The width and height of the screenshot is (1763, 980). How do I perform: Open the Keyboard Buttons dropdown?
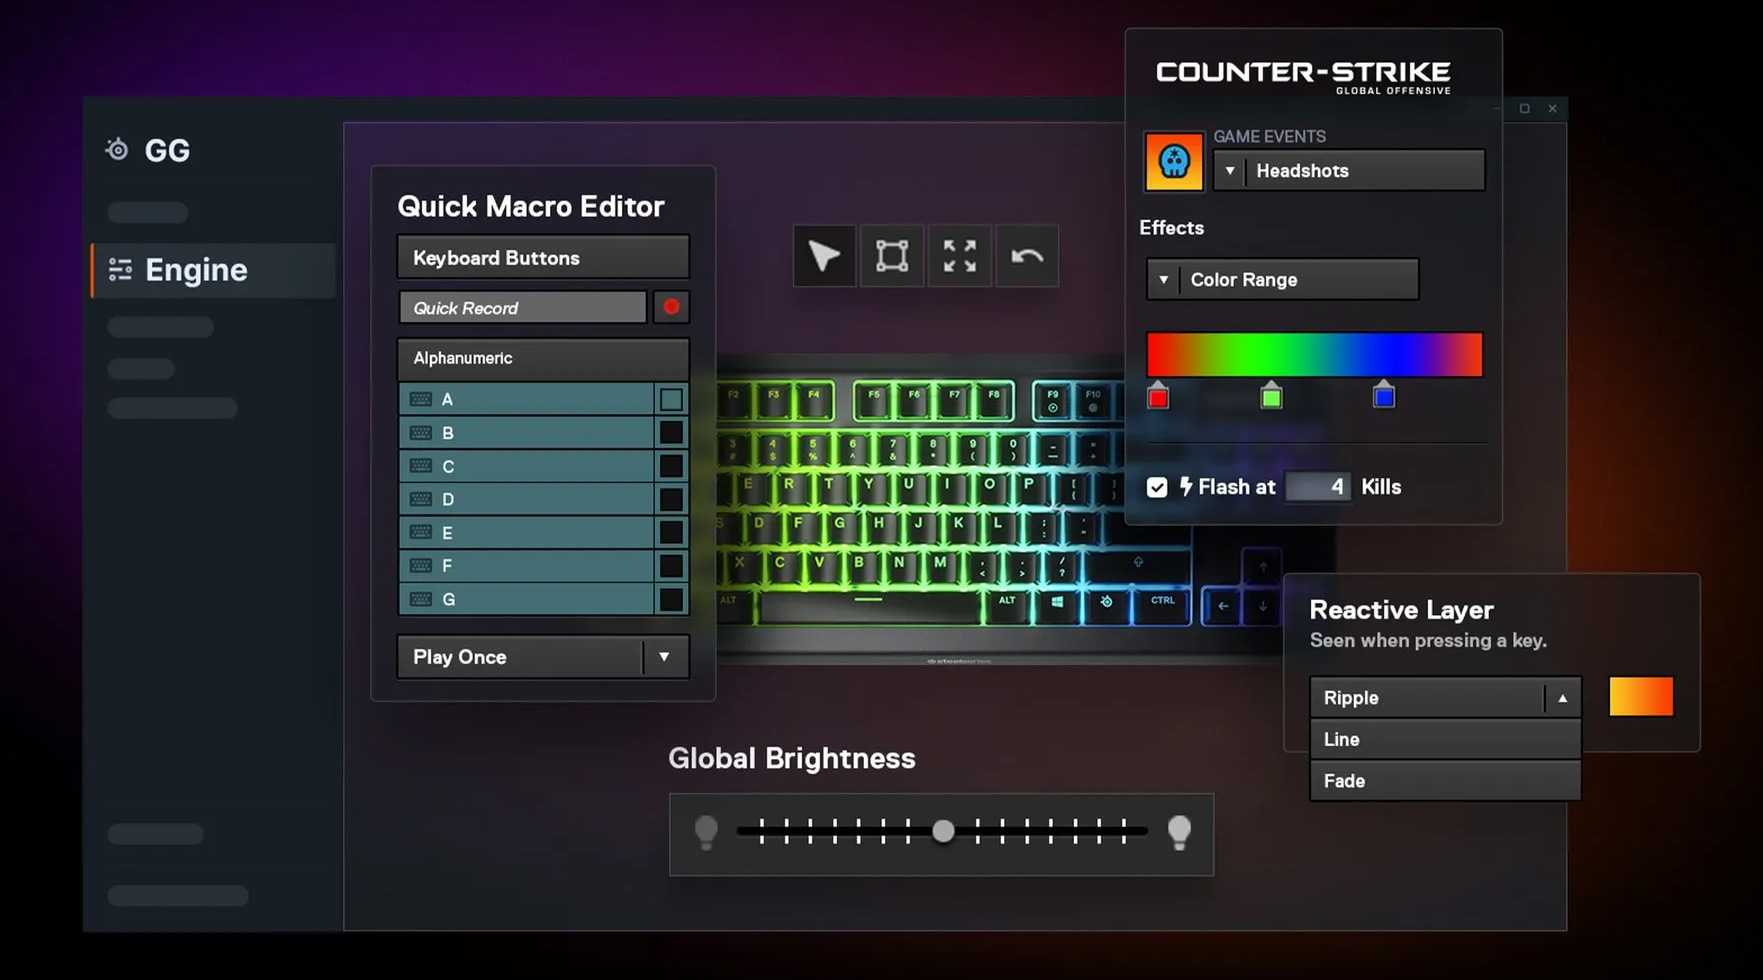[x=543, y=258]
